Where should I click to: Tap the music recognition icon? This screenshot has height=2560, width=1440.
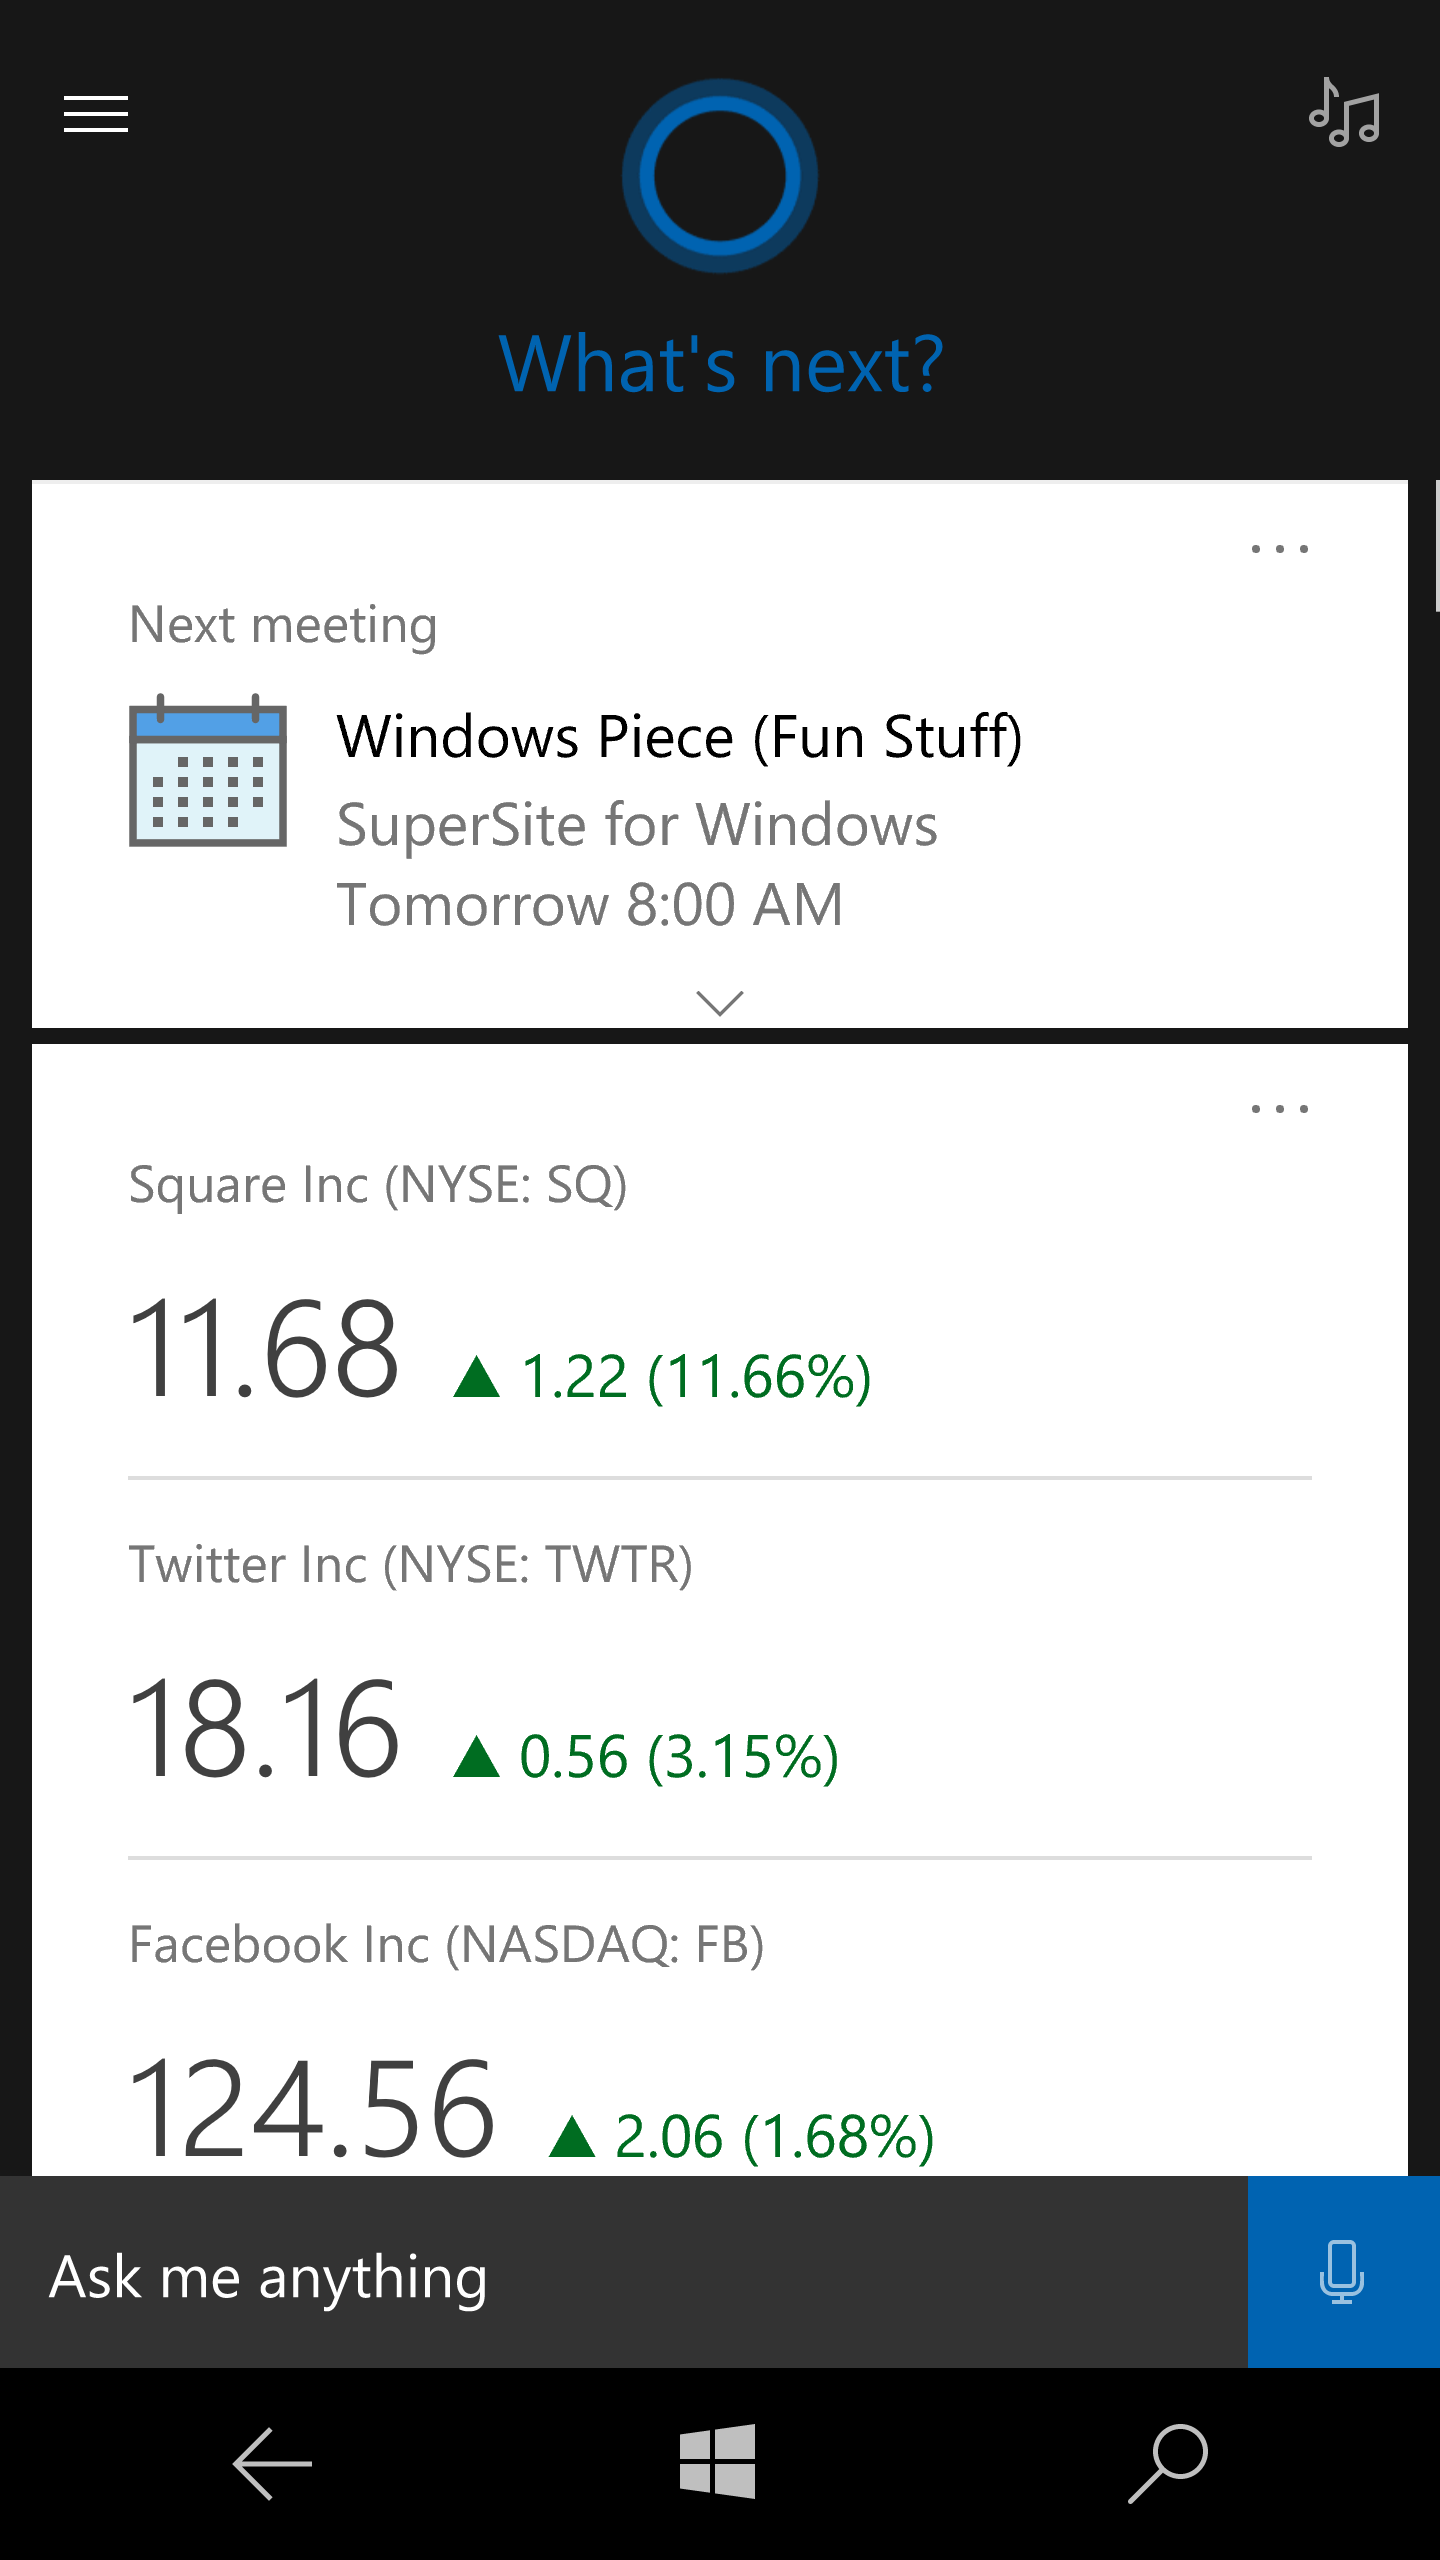pyautogui.click(x=1344, y=114)
